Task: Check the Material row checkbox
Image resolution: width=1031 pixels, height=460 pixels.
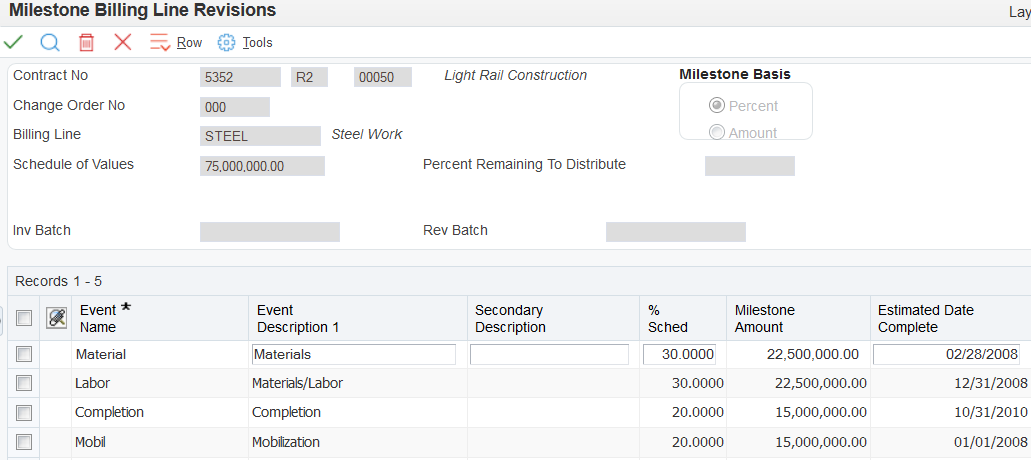Action: pyautogui.click(x=24, y=354)
